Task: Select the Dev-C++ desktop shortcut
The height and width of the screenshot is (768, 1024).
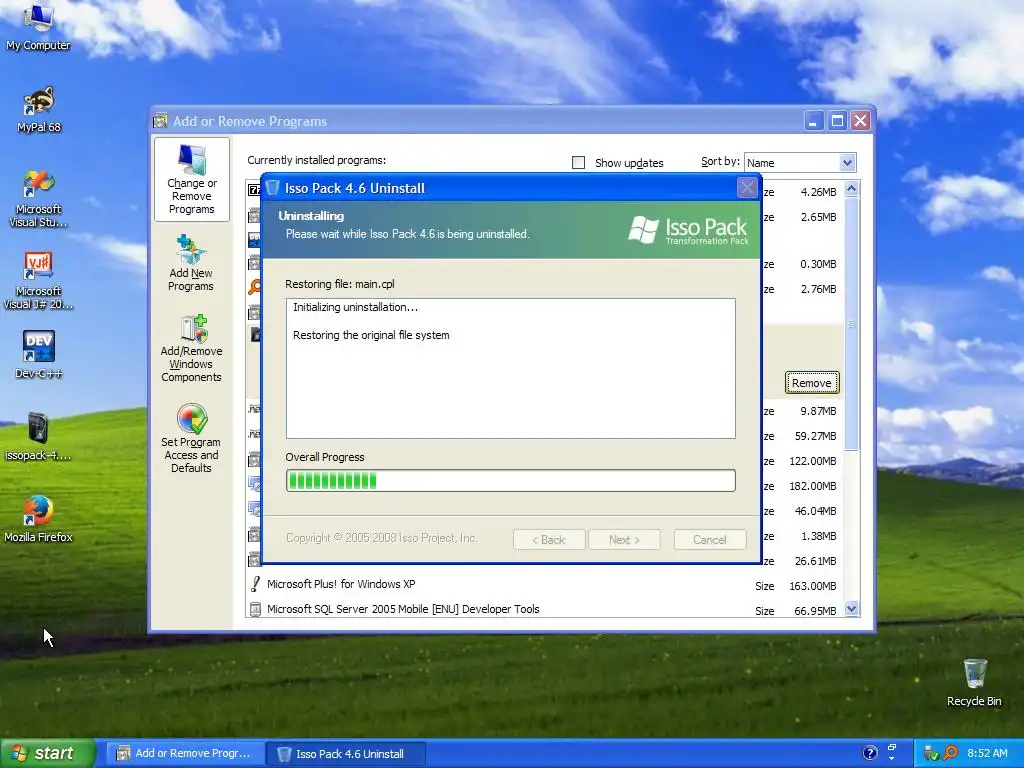Action: 38,355
